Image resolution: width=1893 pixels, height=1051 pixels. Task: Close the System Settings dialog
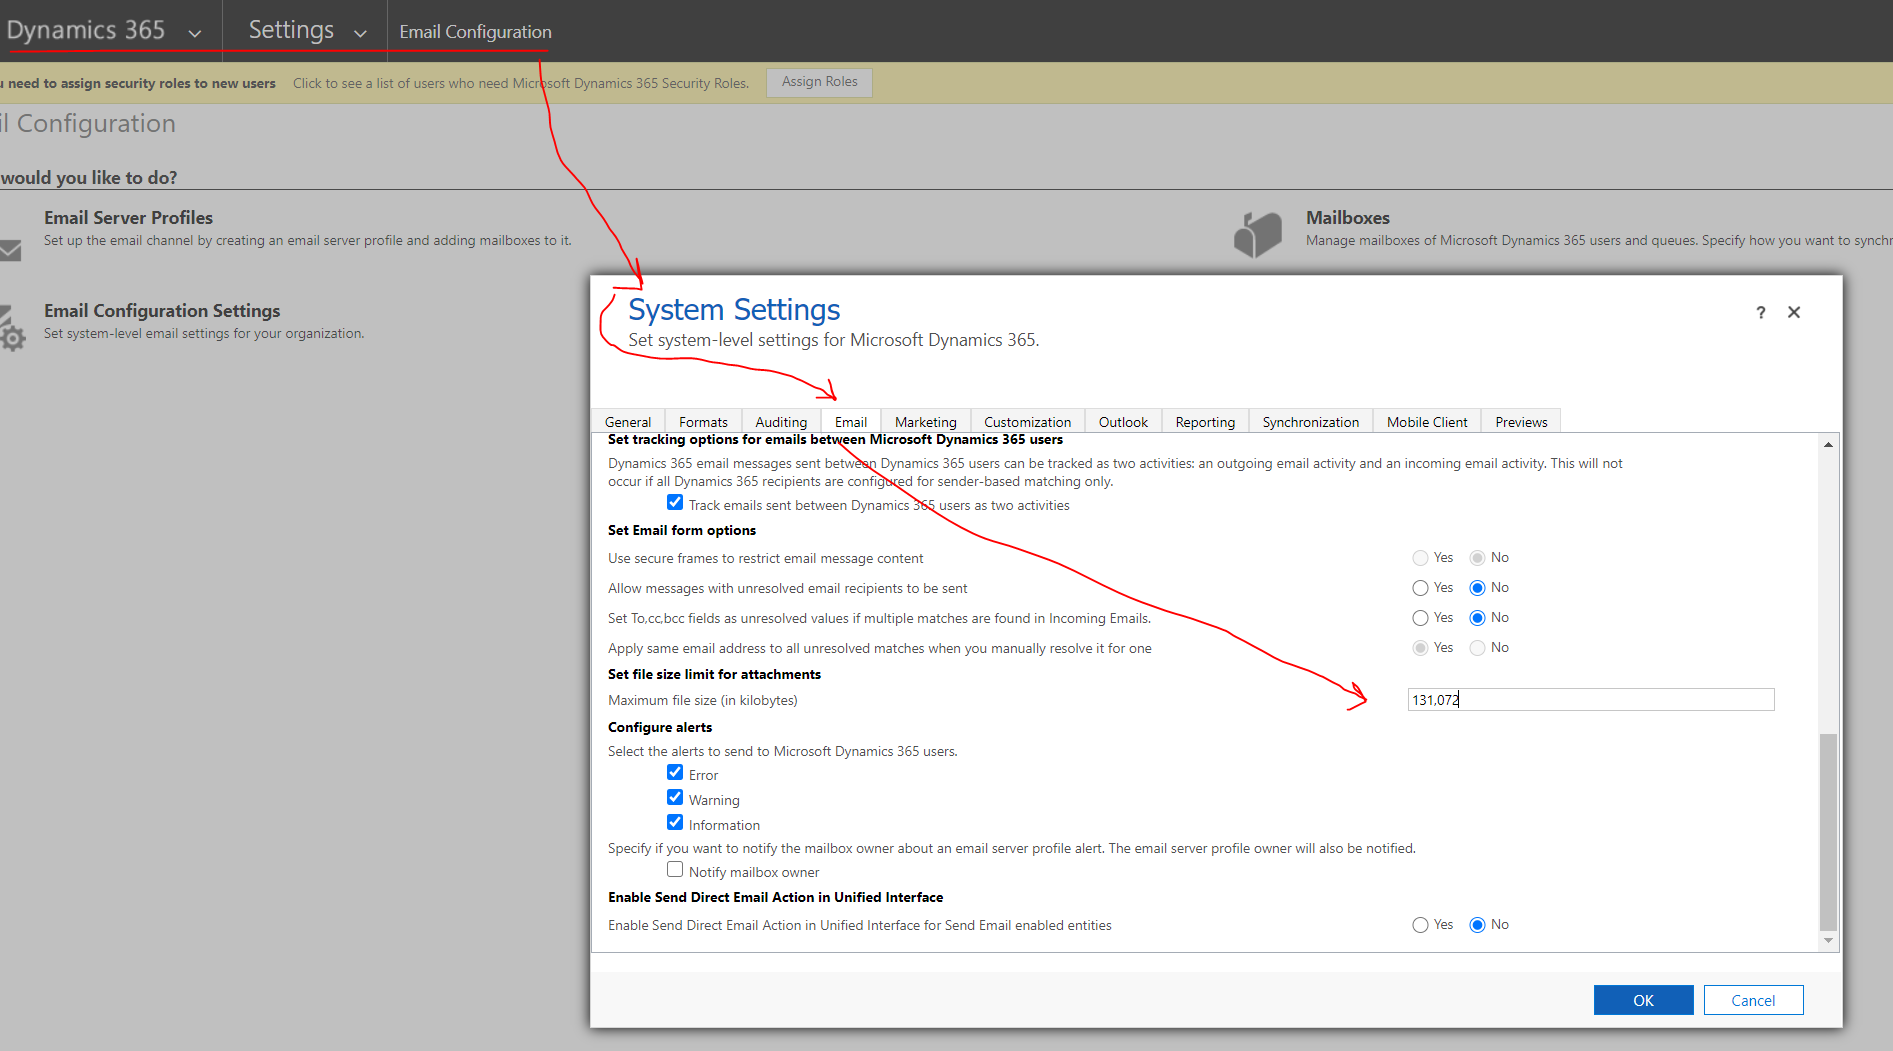[1794, 313]
